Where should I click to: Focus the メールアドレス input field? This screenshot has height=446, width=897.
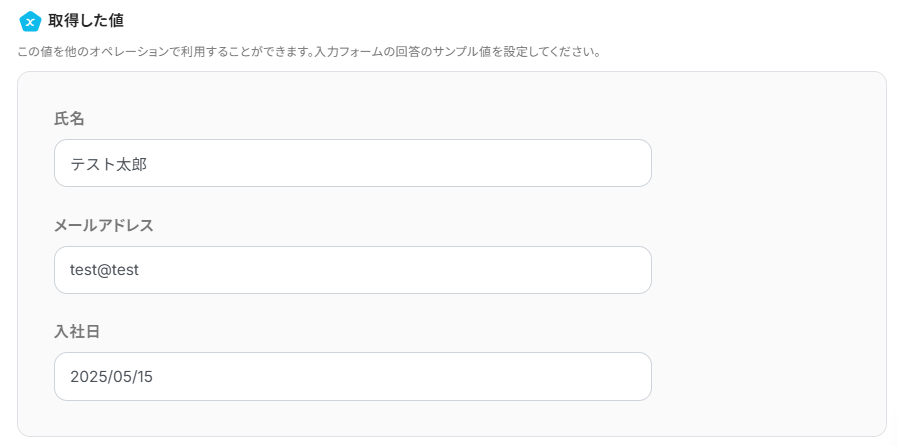click(352, 270)
